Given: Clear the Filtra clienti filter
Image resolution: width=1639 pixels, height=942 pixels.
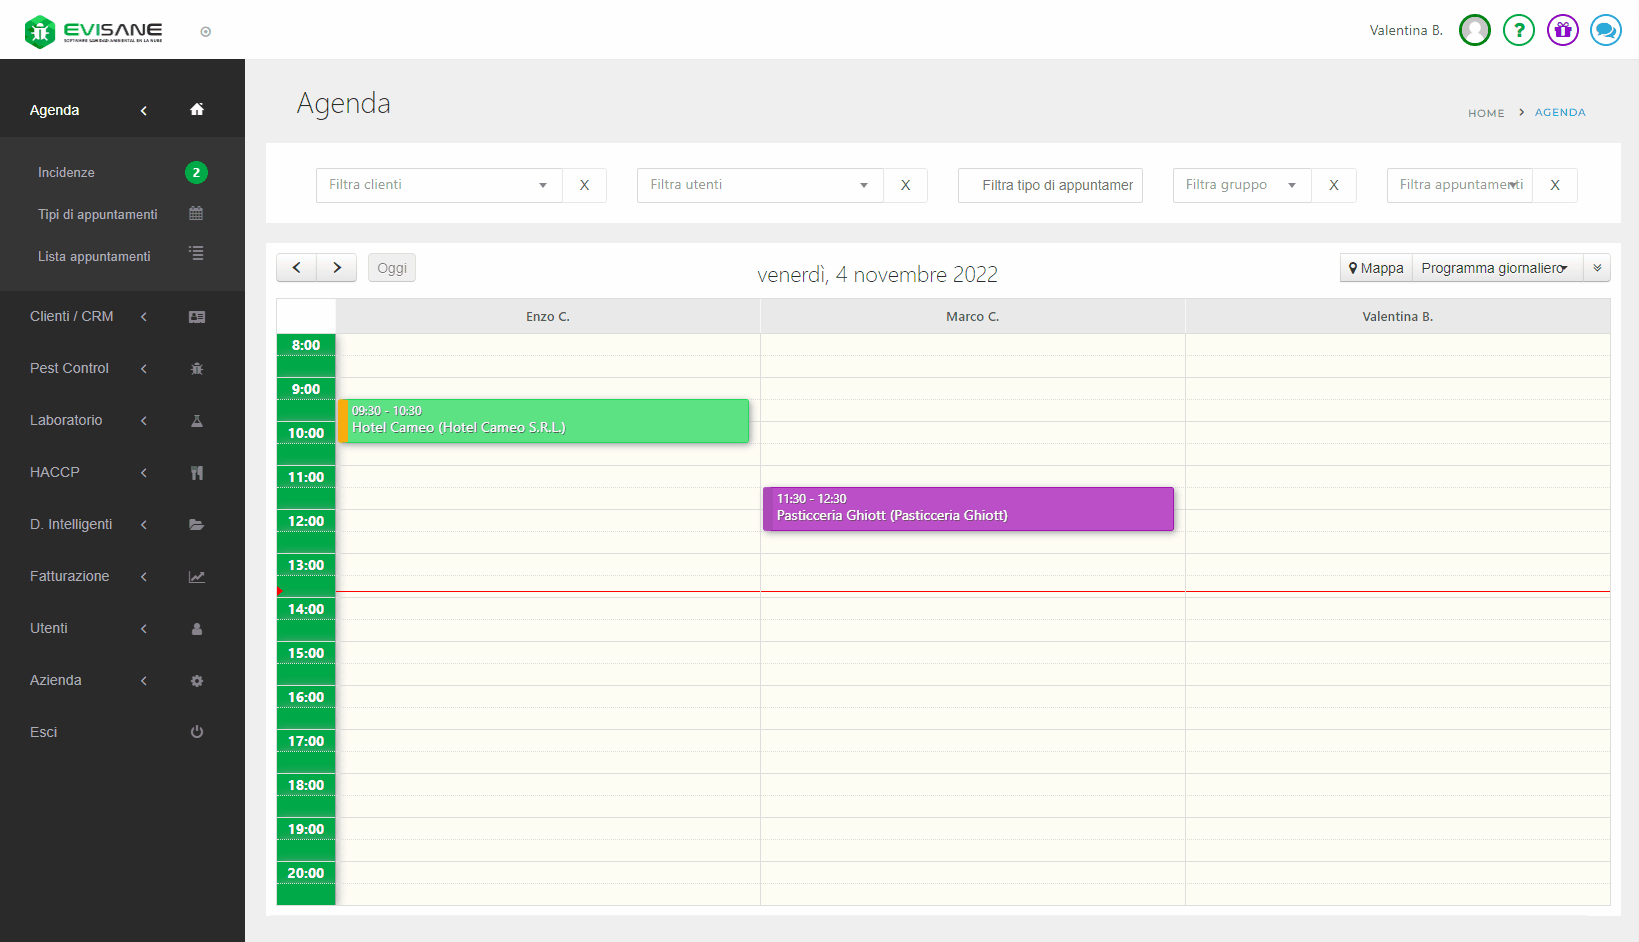Looking at the screenshot, I should (584, 185).
